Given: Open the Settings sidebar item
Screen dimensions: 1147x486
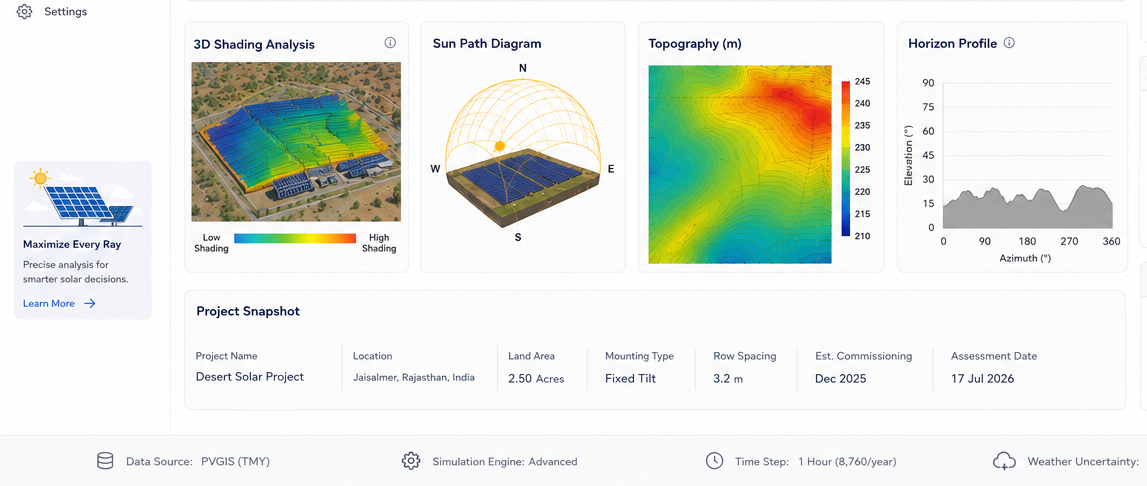Looking at the screenshot, I should (52, 12).
